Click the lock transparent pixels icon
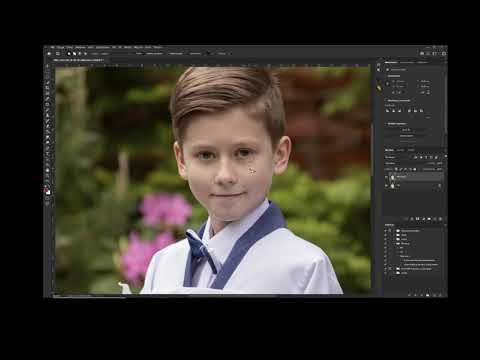The width and height of the screenshot is (480, 360). tap(396, 169)
